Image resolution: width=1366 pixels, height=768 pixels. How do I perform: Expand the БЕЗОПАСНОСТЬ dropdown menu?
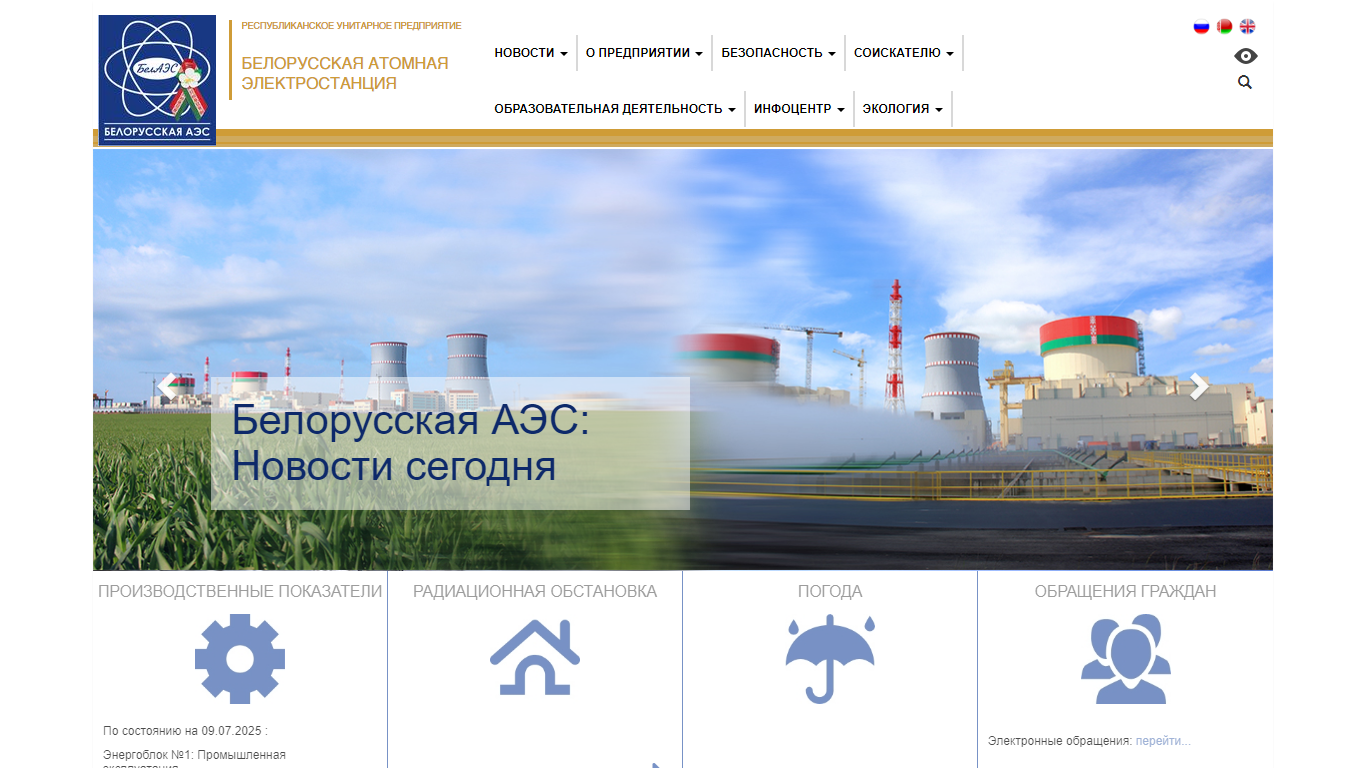(778, 53)
